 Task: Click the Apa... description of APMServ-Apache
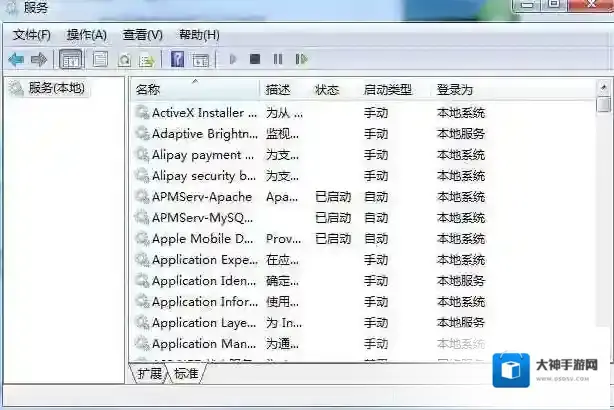[282, 197]
